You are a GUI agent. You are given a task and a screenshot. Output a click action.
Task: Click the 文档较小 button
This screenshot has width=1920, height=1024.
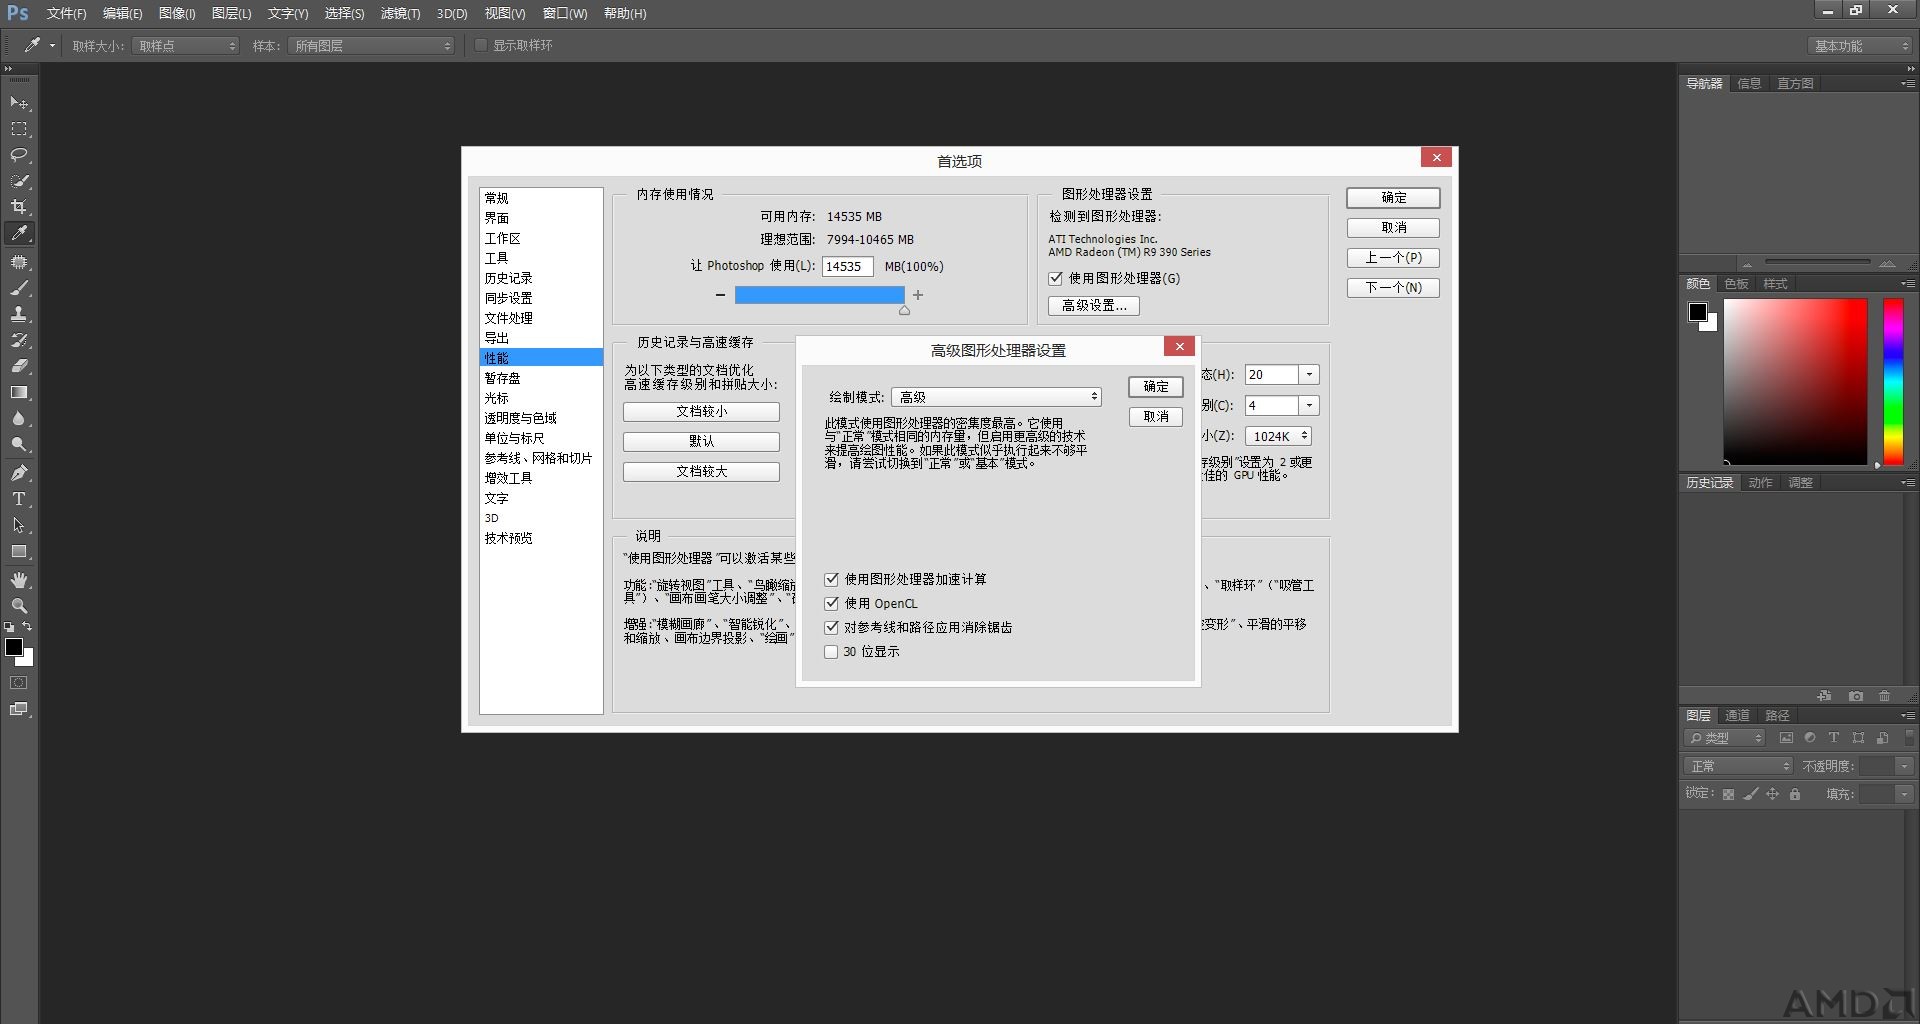[x=701, y=412]
